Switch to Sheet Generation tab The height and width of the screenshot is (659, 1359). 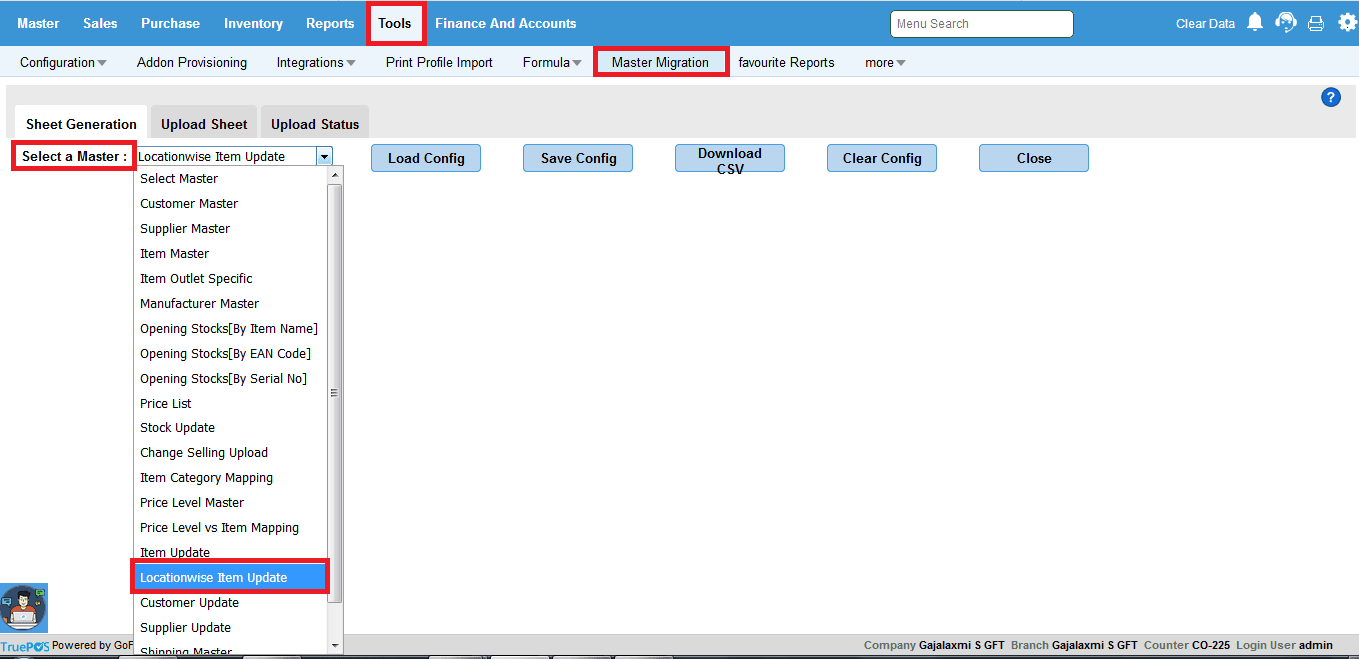[x=81, y=124]
